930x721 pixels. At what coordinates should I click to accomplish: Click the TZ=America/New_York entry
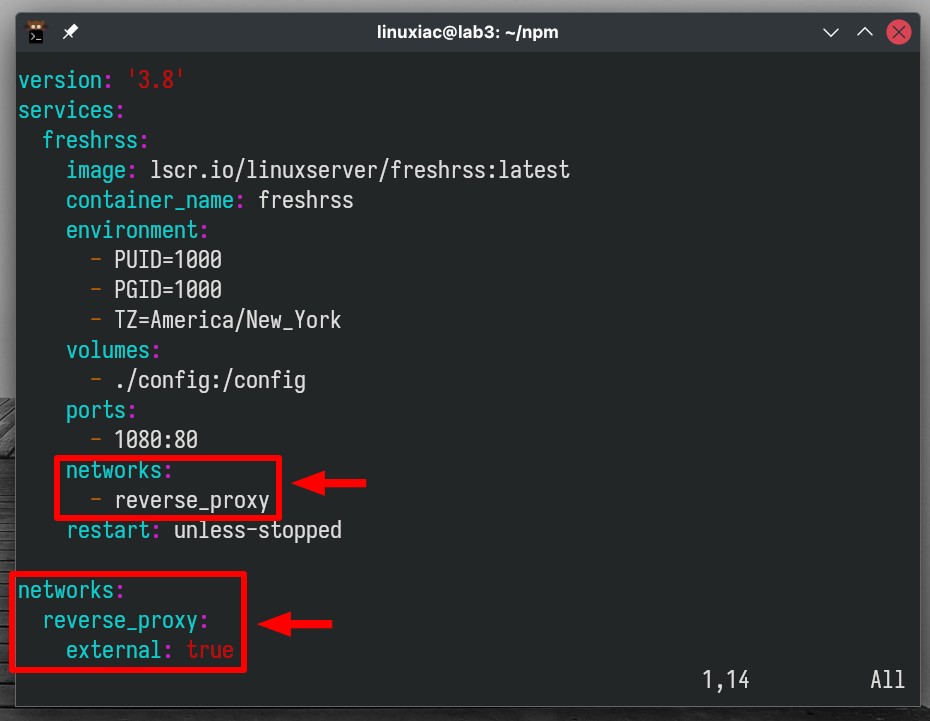[x=228, y=320]
